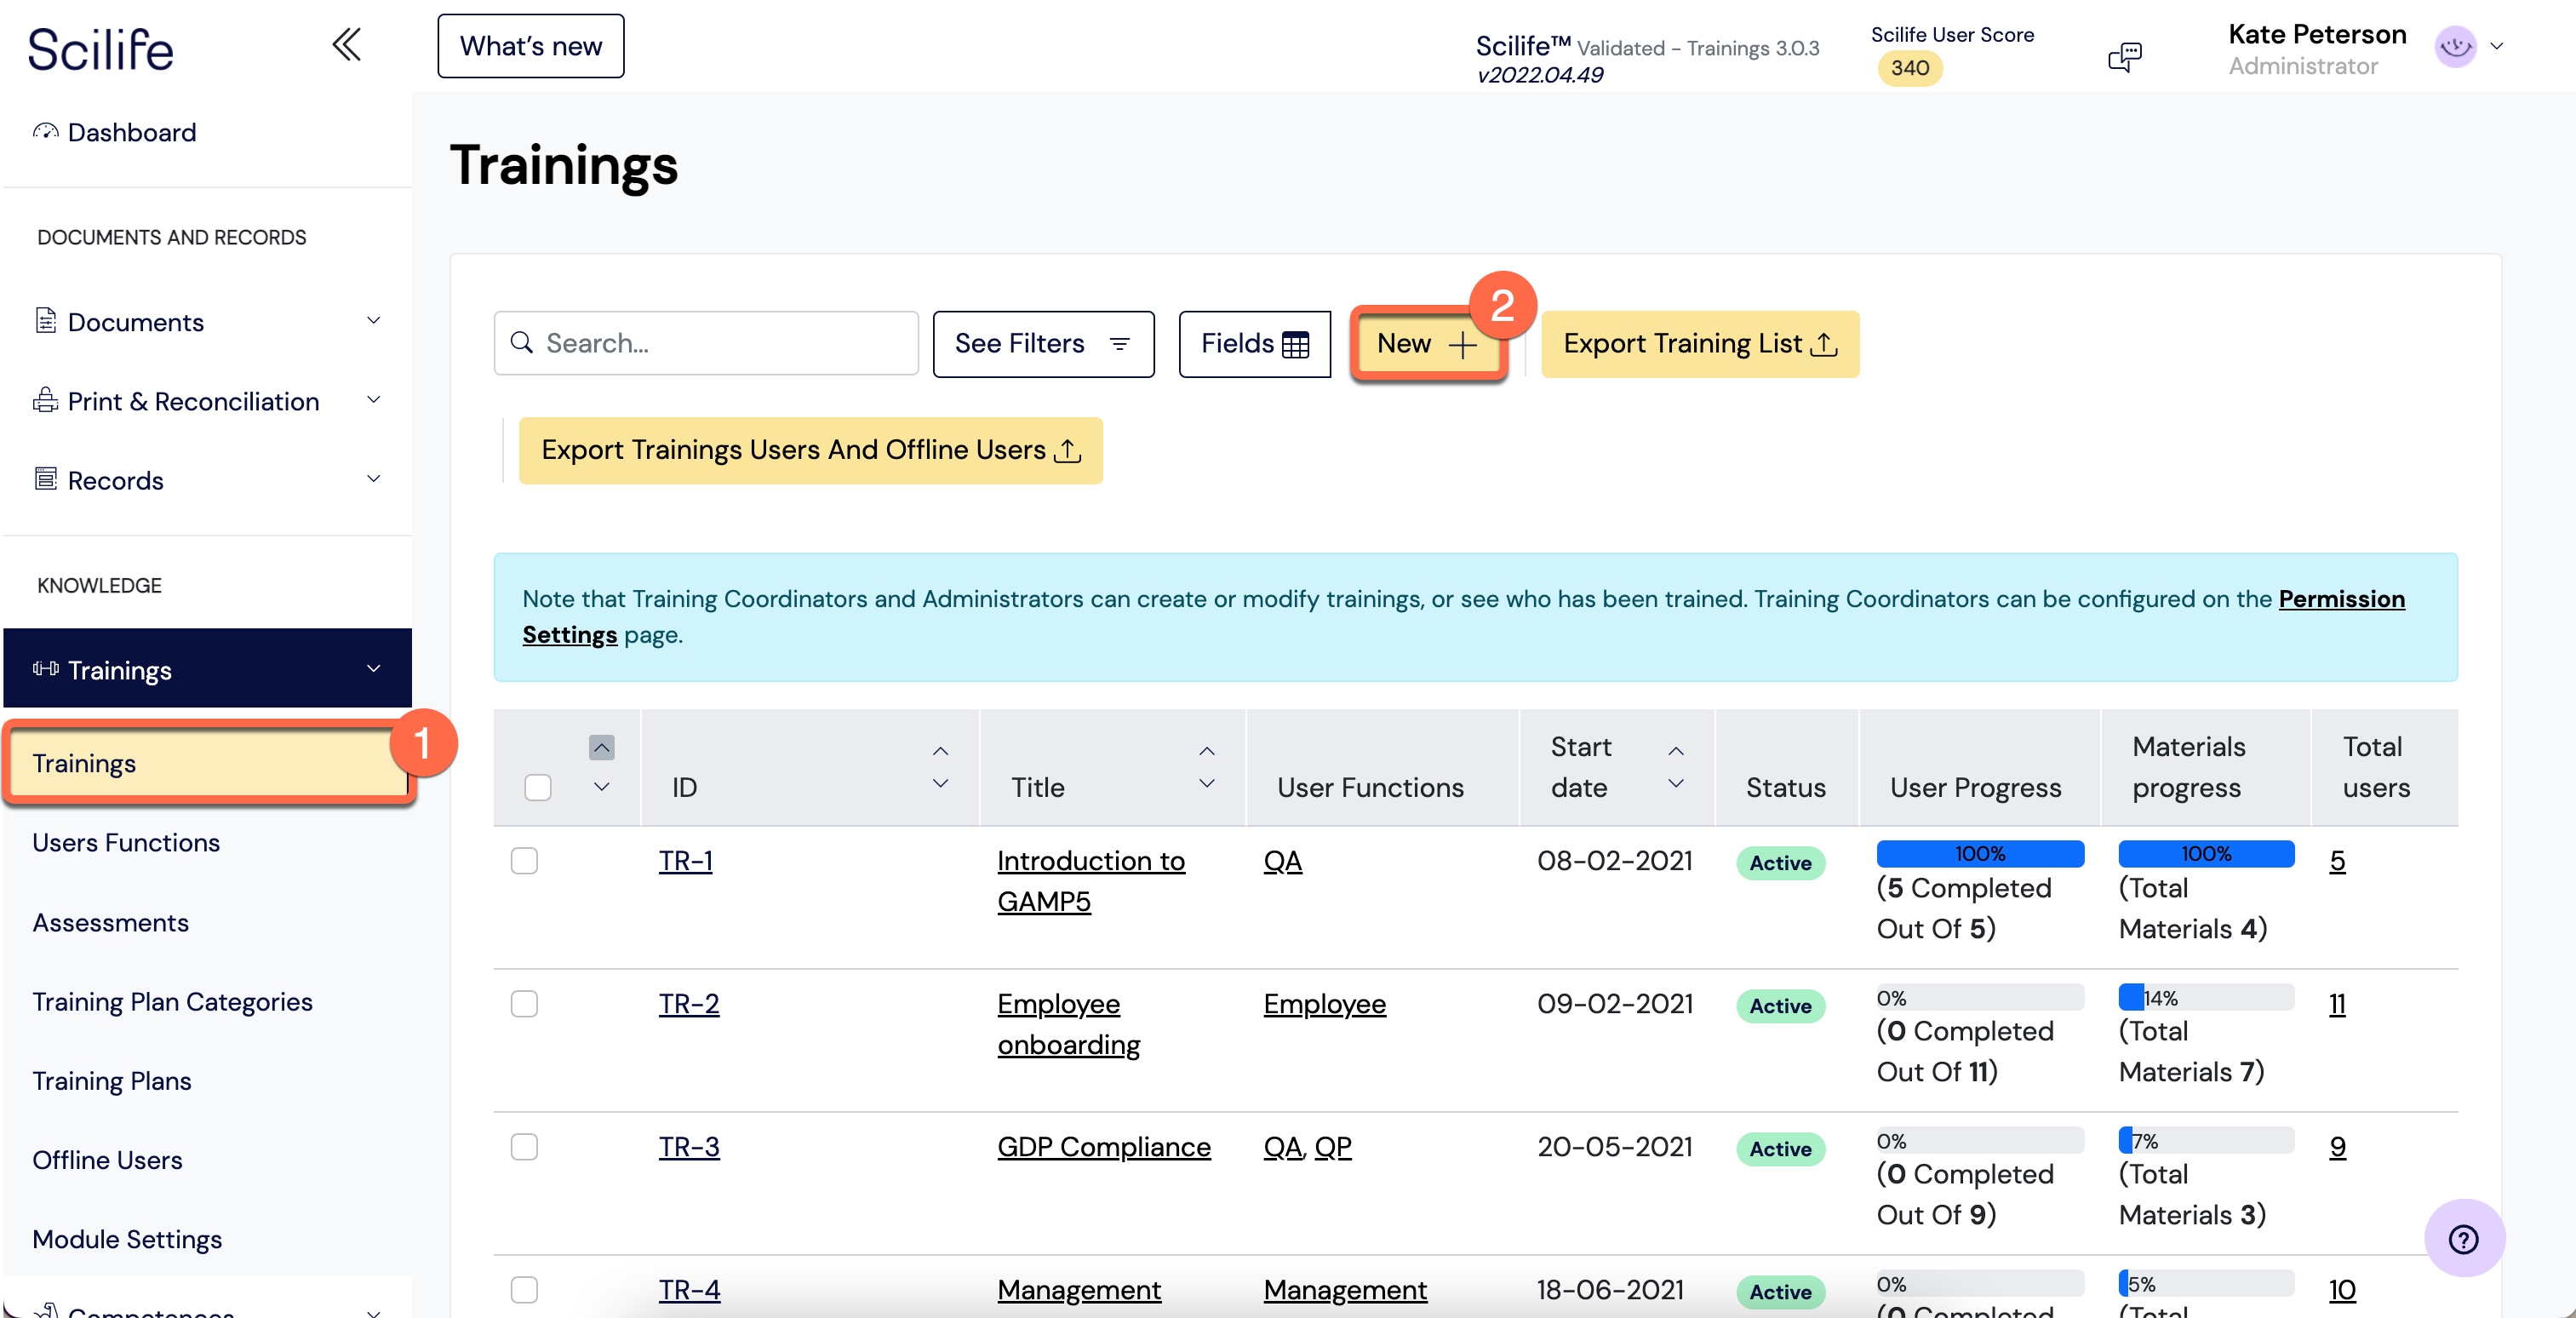The height and width of the screenshot is (1318, 2576).
Task: Open the chat messages icon
Action: click(x=2125, y=57)
